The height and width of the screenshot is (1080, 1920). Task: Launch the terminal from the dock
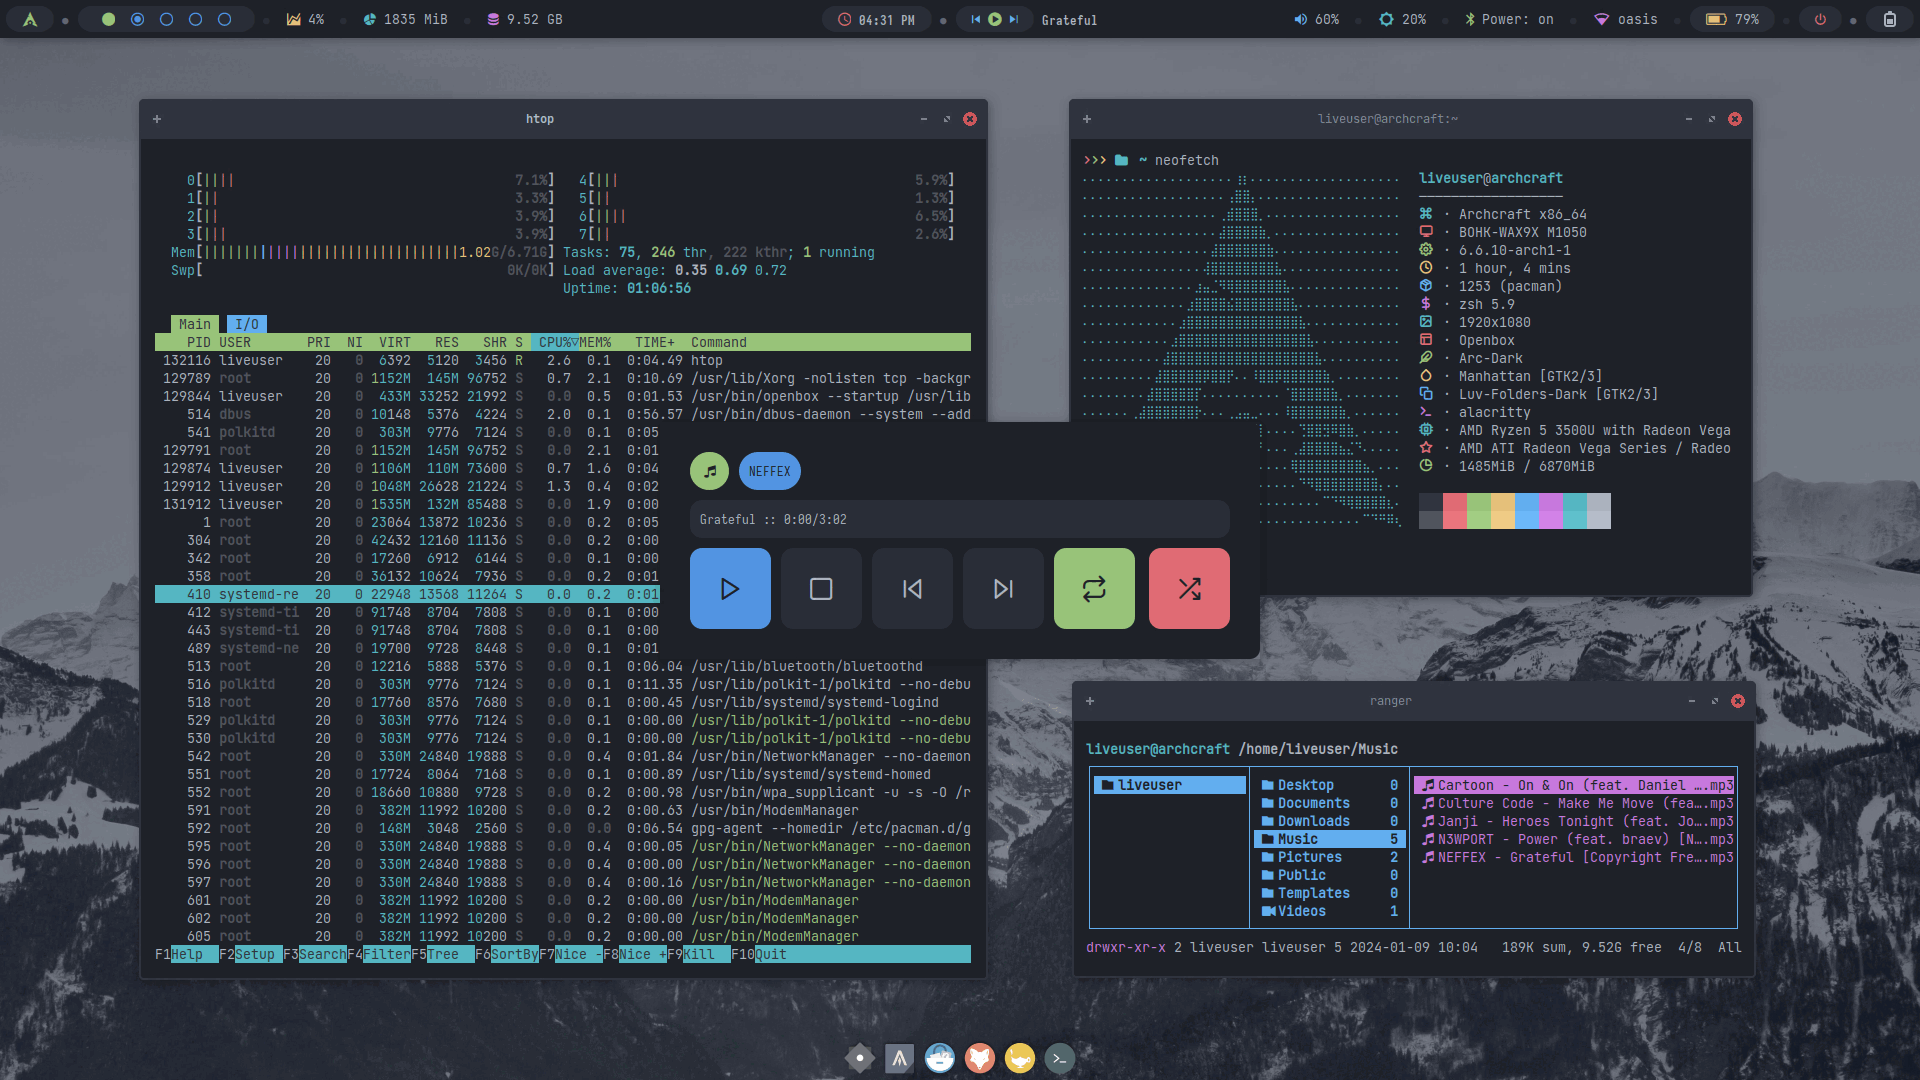point(1059,1058)
